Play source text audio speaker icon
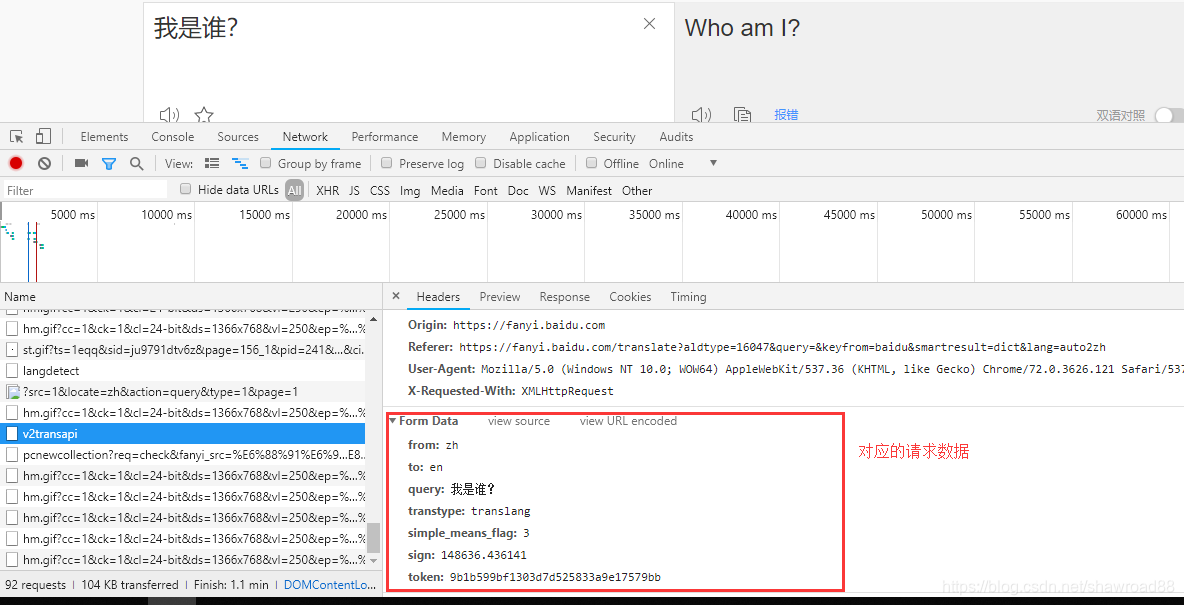1184x605 pixels. [169, 115]
